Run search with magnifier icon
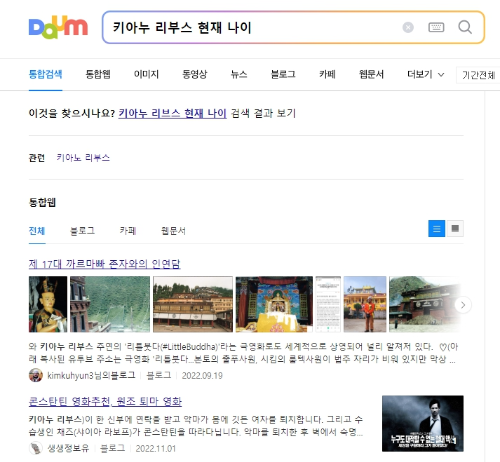Image resolution: width=500 pixels, height=462 pixels. (x=465, y=27)
